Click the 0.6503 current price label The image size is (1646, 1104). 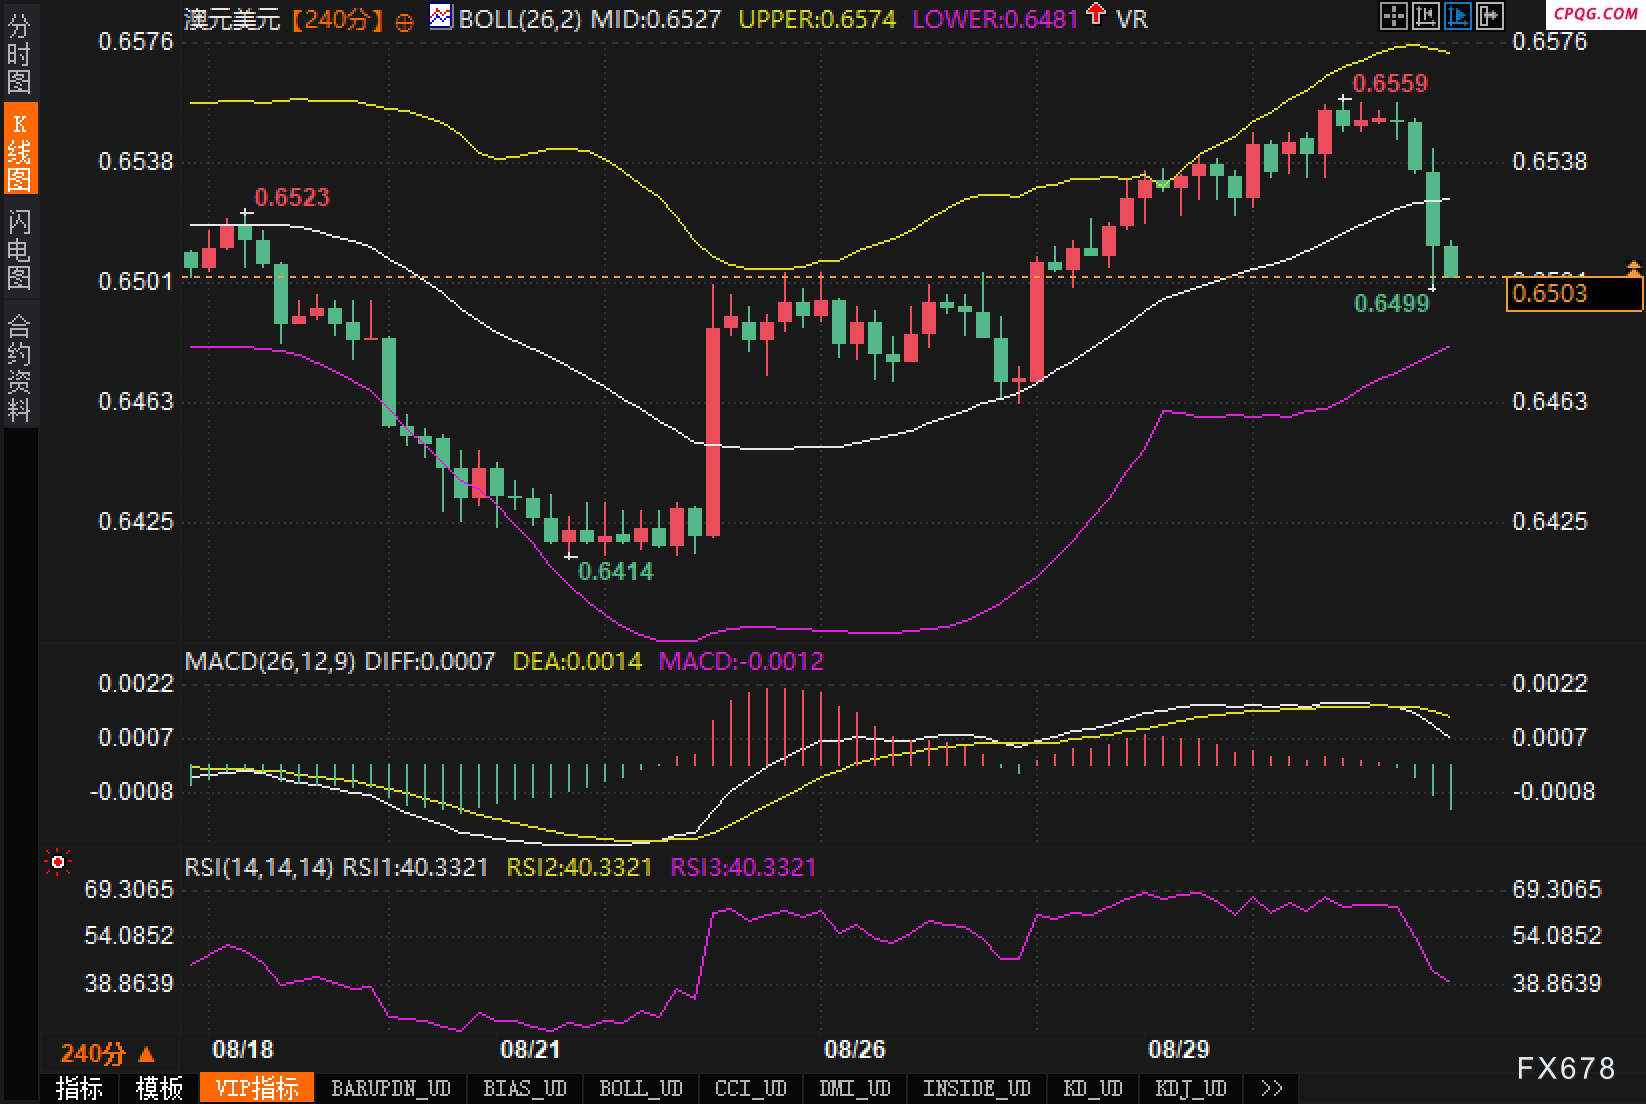[1573, 293]
